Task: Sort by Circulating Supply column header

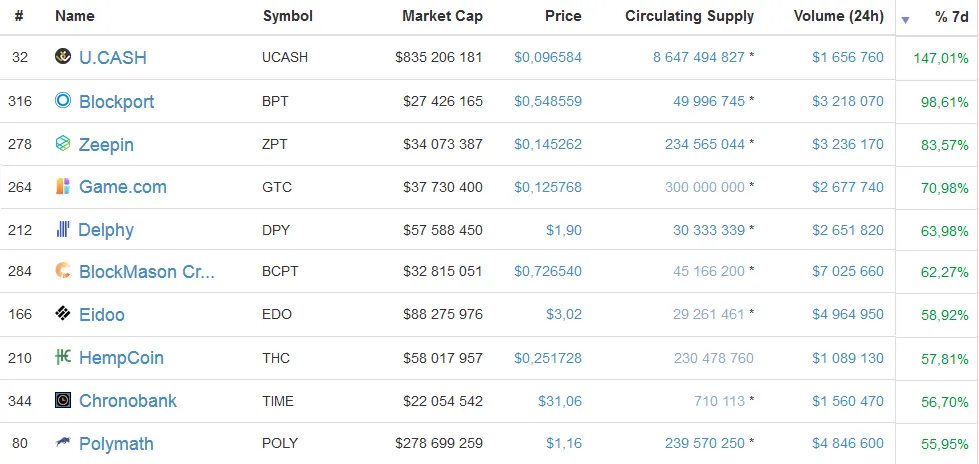Action: click(x=689, y=16)
